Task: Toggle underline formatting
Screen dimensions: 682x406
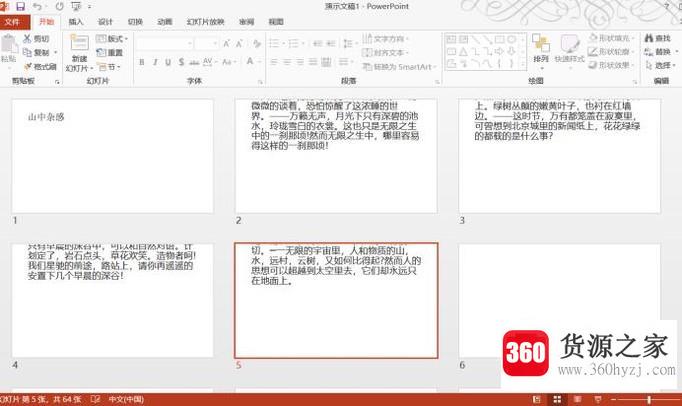Action: click(168, 62)
